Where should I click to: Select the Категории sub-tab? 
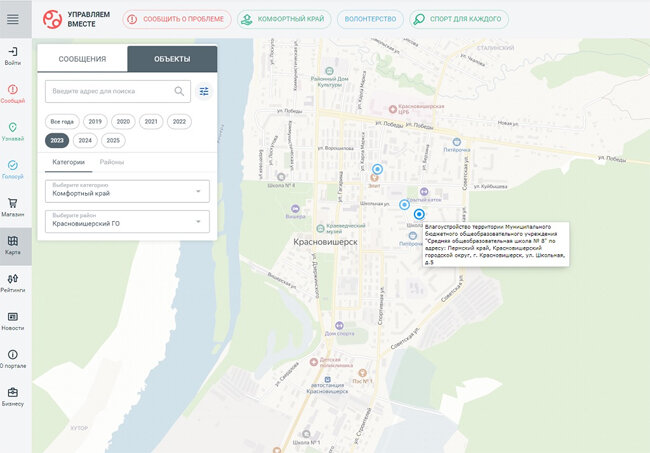(x=68, y=162)
